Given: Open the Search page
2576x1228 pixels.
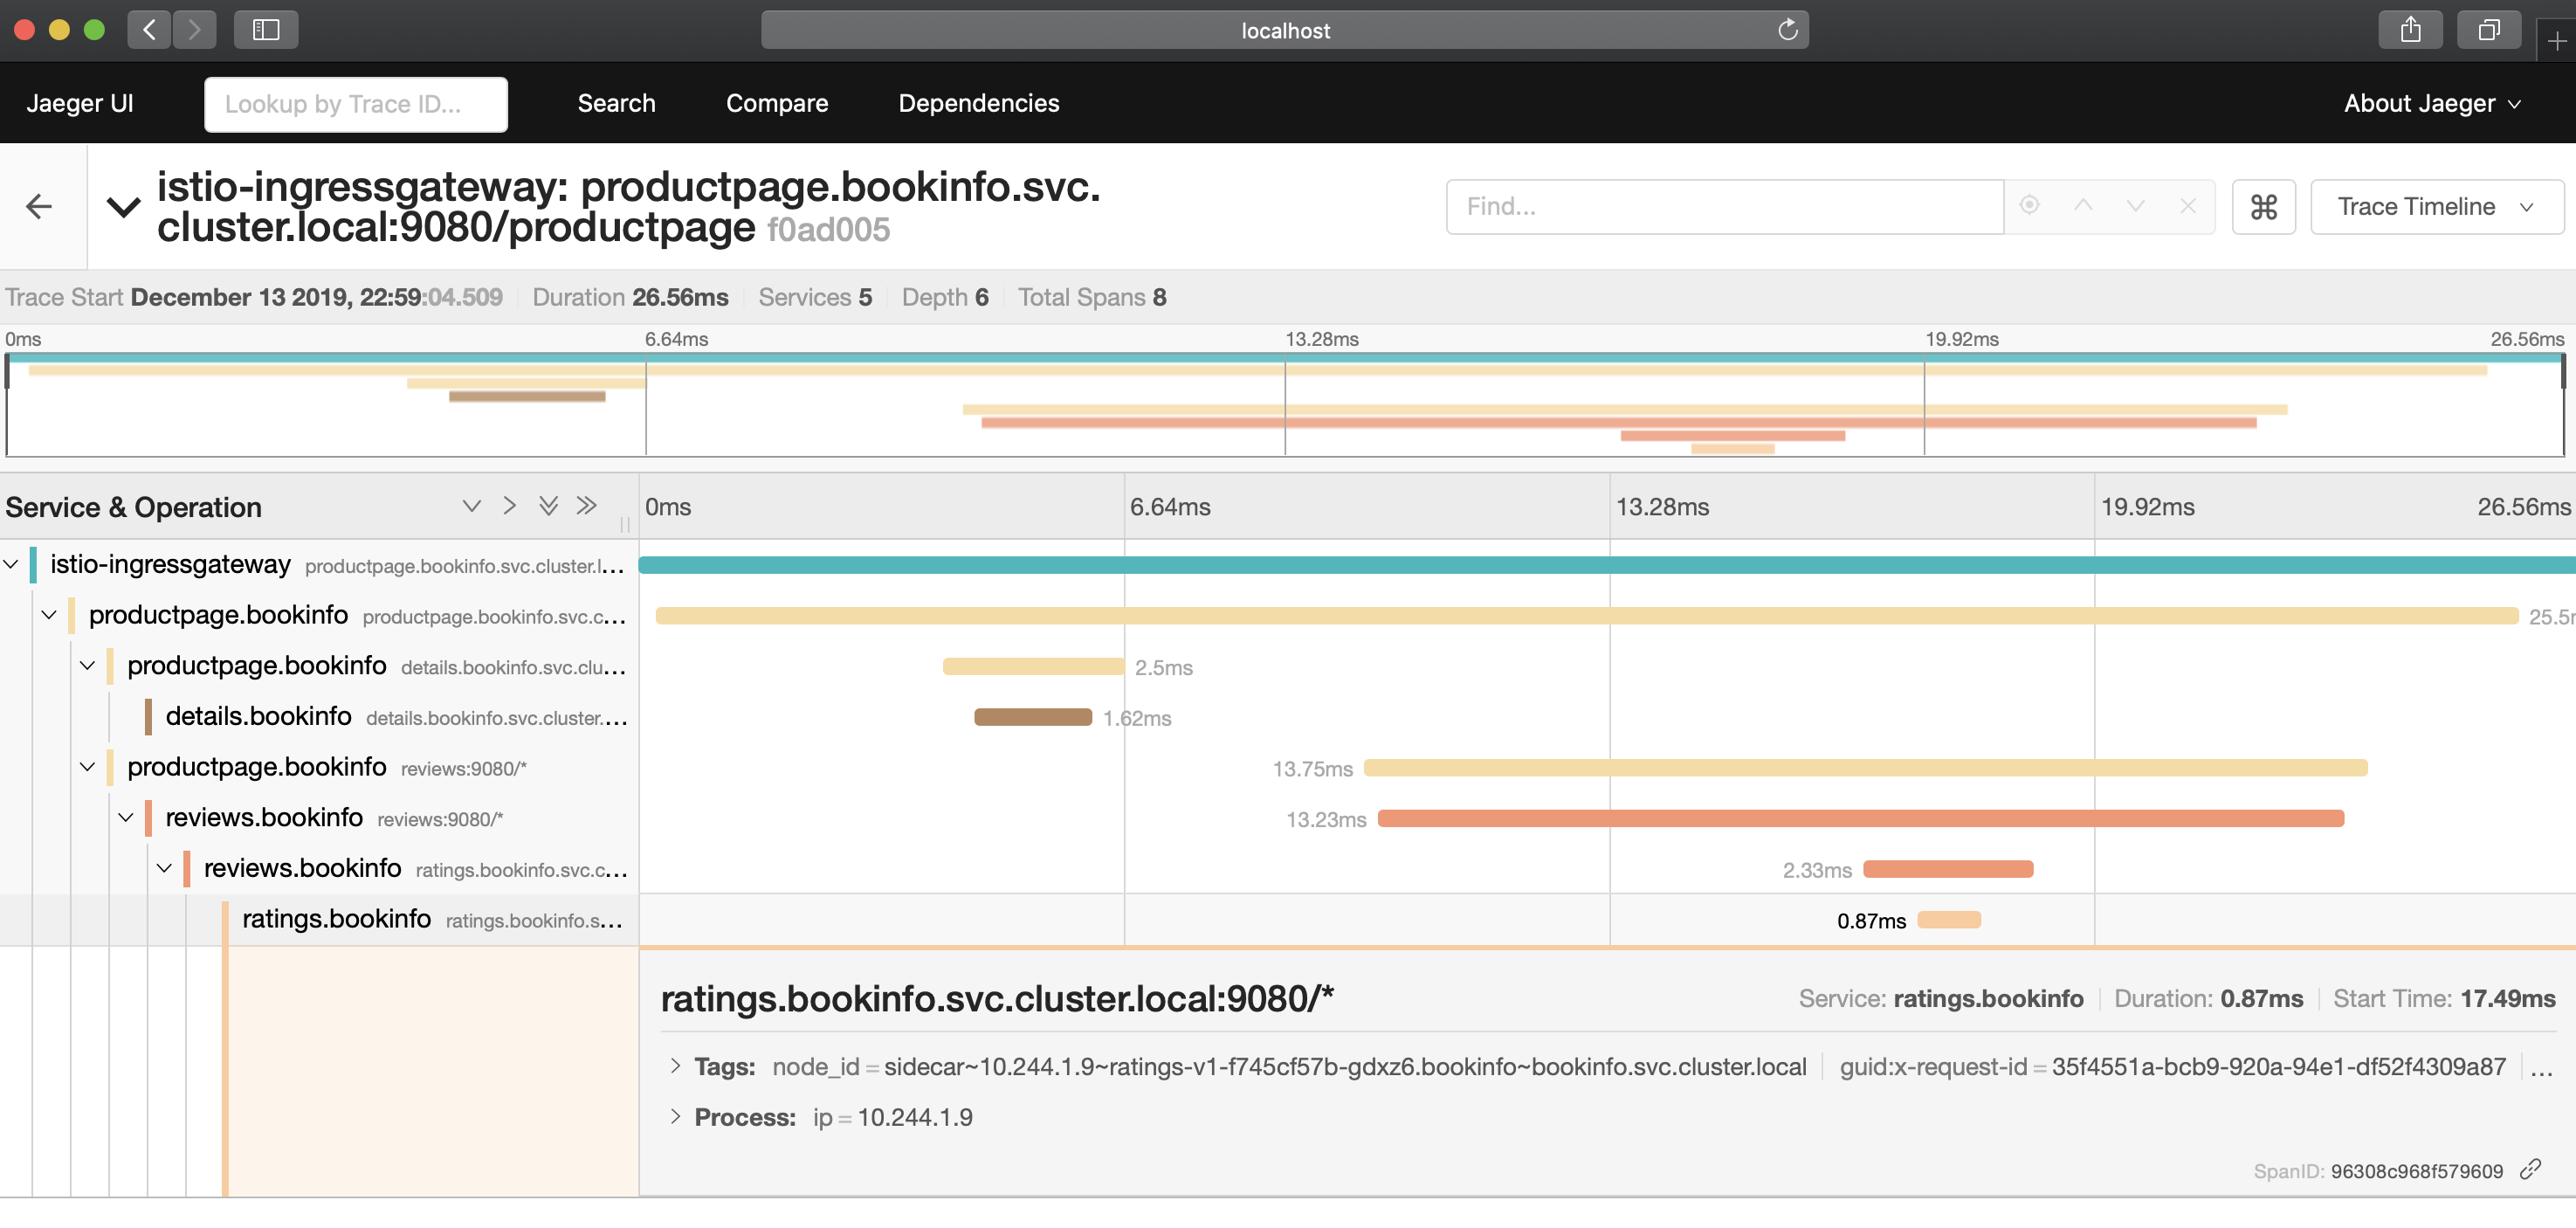Looking at the screenshot, I should click(x=616, y=103).
